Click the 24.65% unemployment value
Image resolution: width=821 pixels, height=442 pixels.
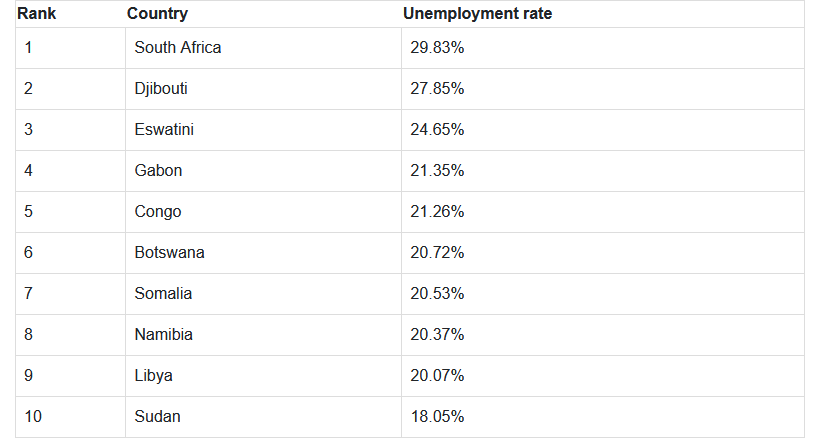point(437,130)
